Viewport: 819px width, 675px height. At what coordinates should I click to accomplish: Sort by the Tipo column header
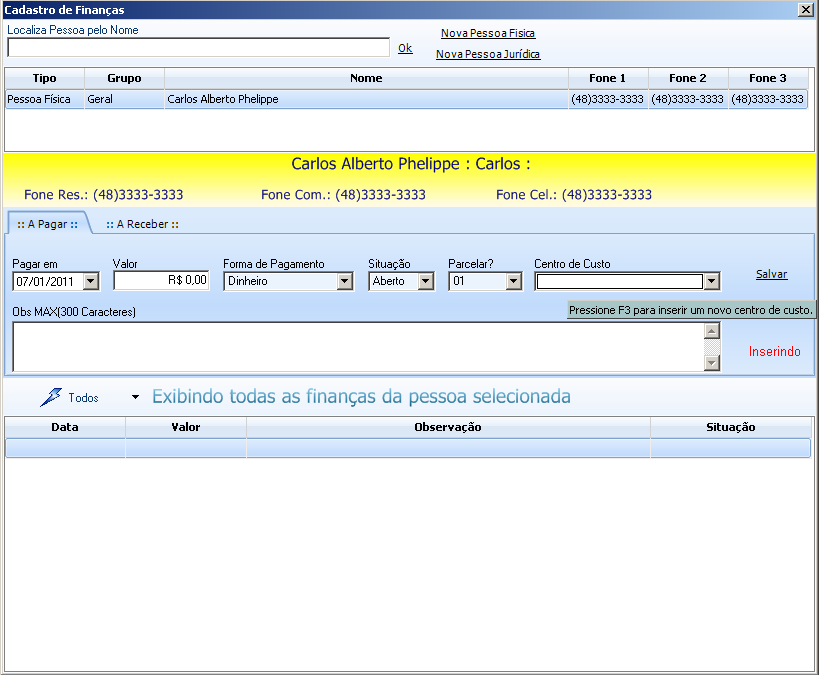(x=44, y=78)
